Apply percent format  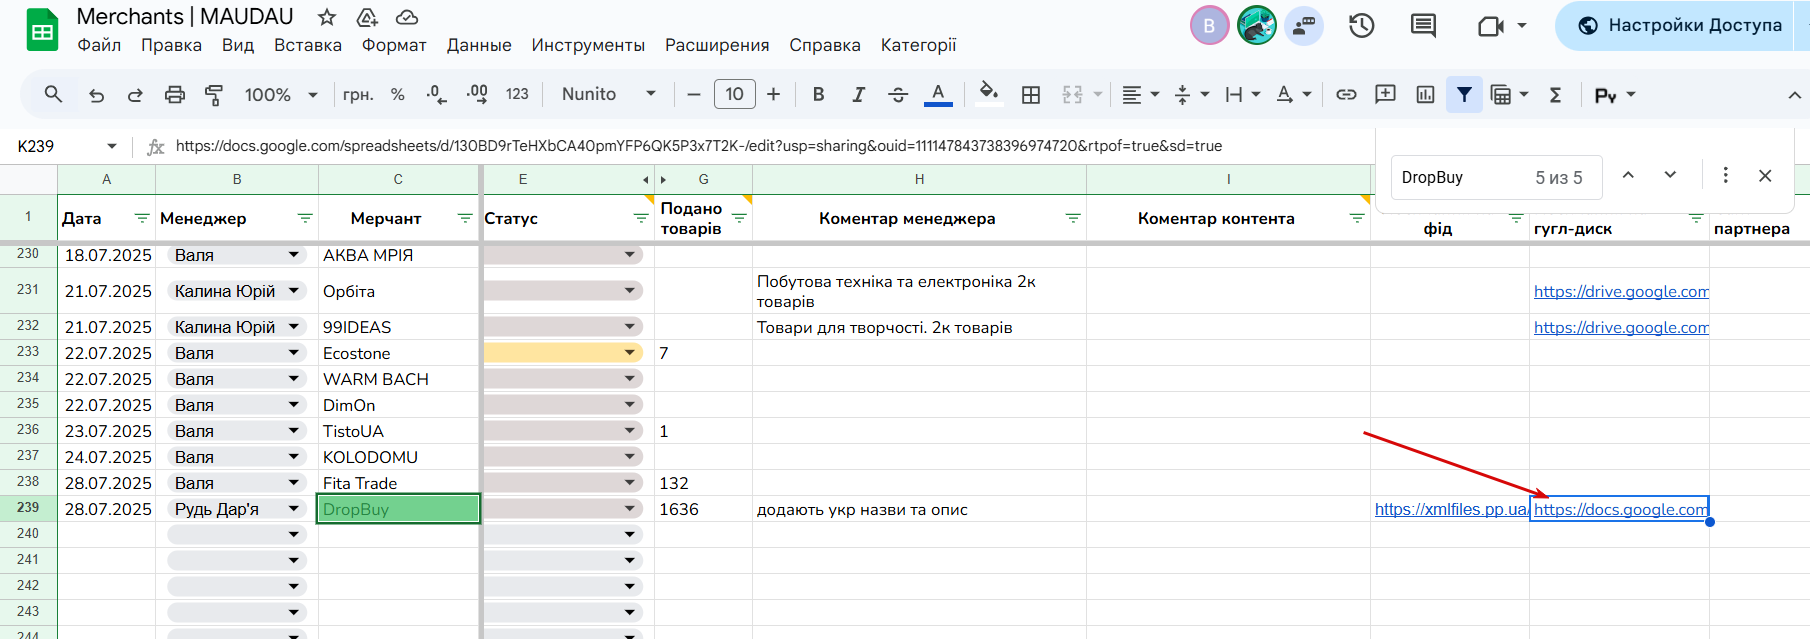point(398,94)
